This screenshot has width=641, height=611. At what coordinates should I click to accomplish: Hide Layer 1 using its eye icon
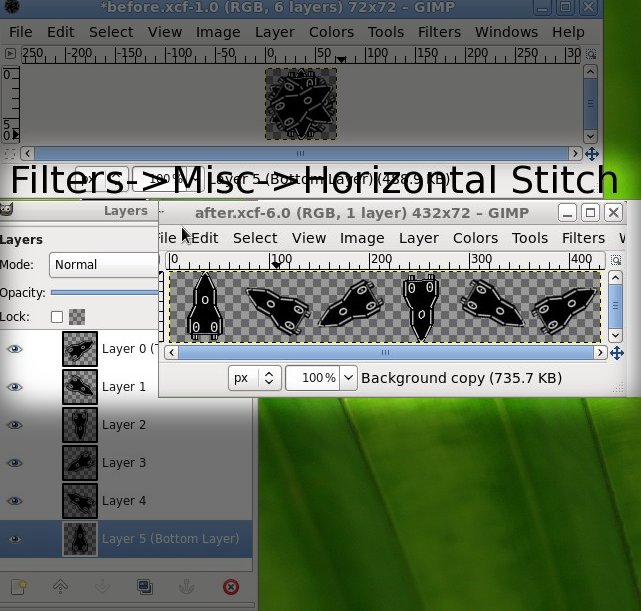tap(15, 387)
